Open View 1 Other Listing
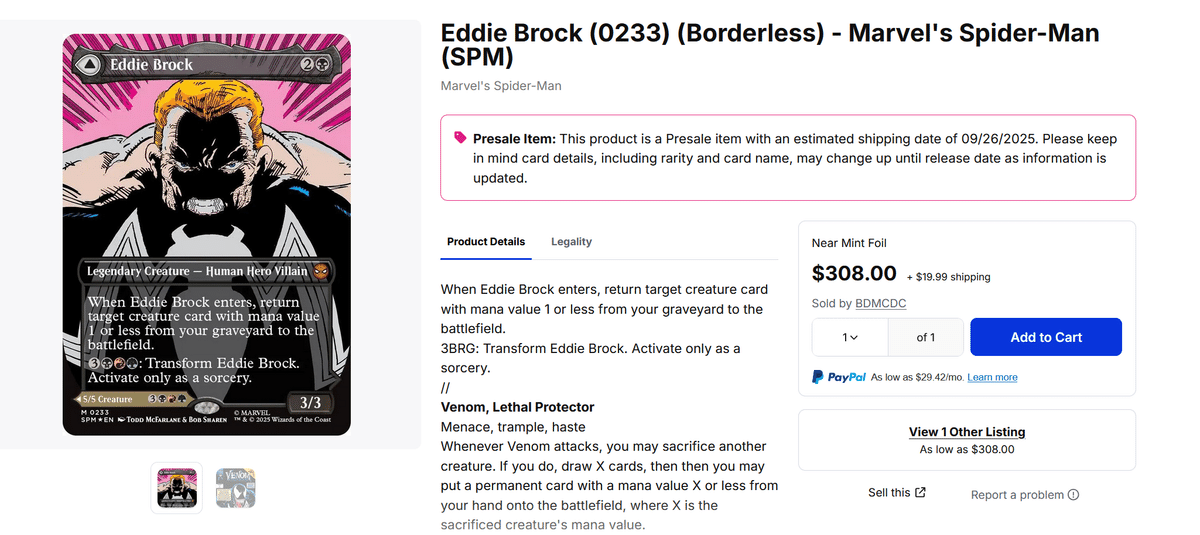Viewport: 1200px width, 535px height. [966, 432]
